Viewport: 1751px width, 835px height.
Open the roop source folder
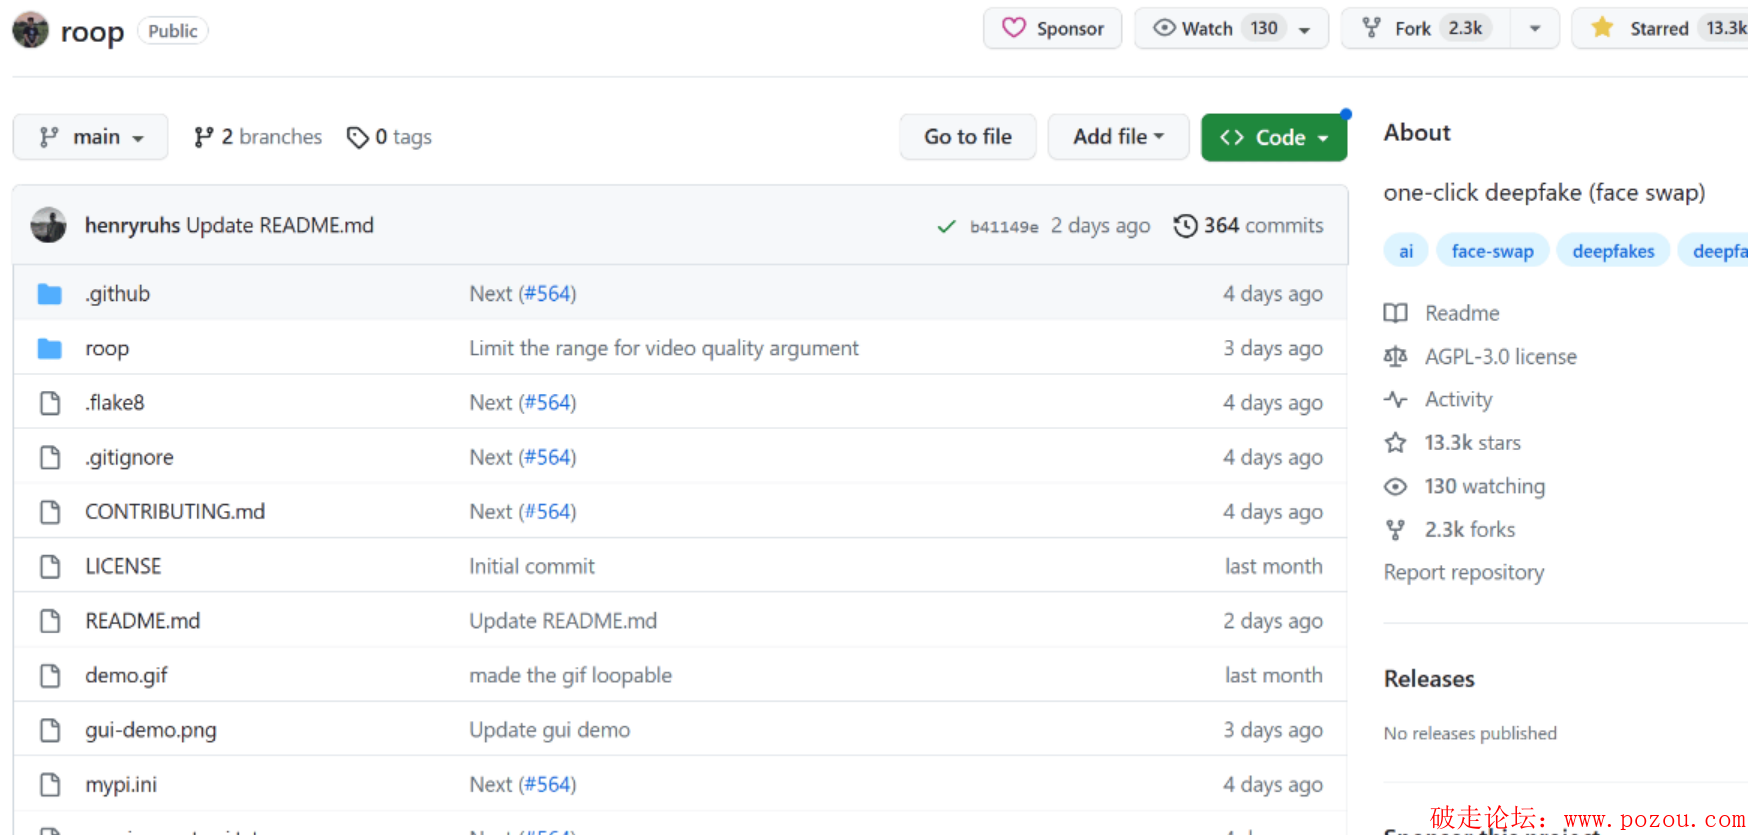pyautogui.click(x=107, y=349)
